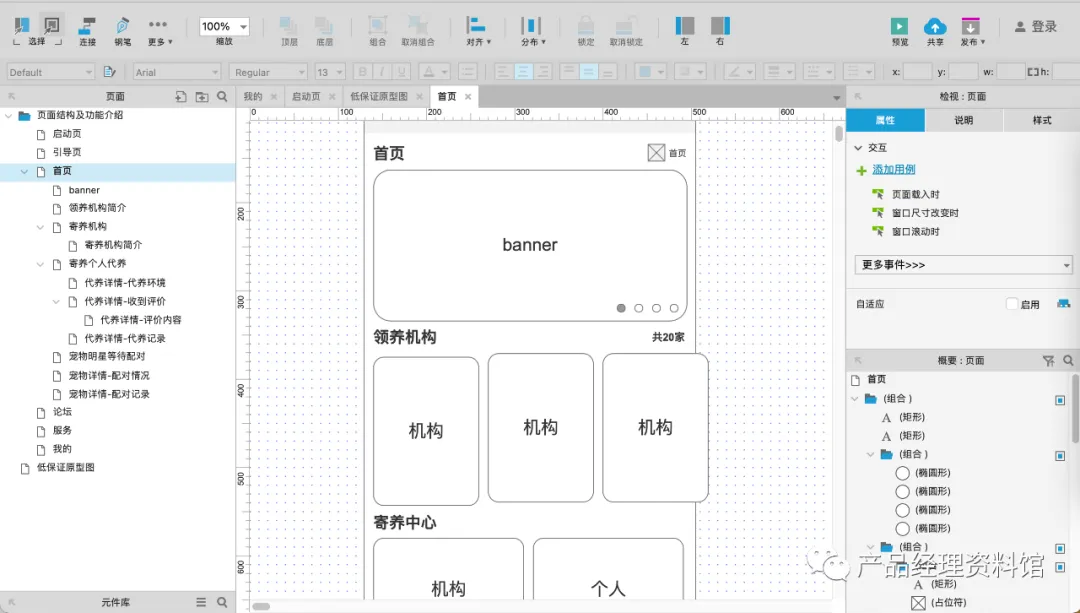The height and width of the screenshot is (613, 1080).
Task: Click the adaptive views icon beside 启用
Action: click(x=1063, y=304)
